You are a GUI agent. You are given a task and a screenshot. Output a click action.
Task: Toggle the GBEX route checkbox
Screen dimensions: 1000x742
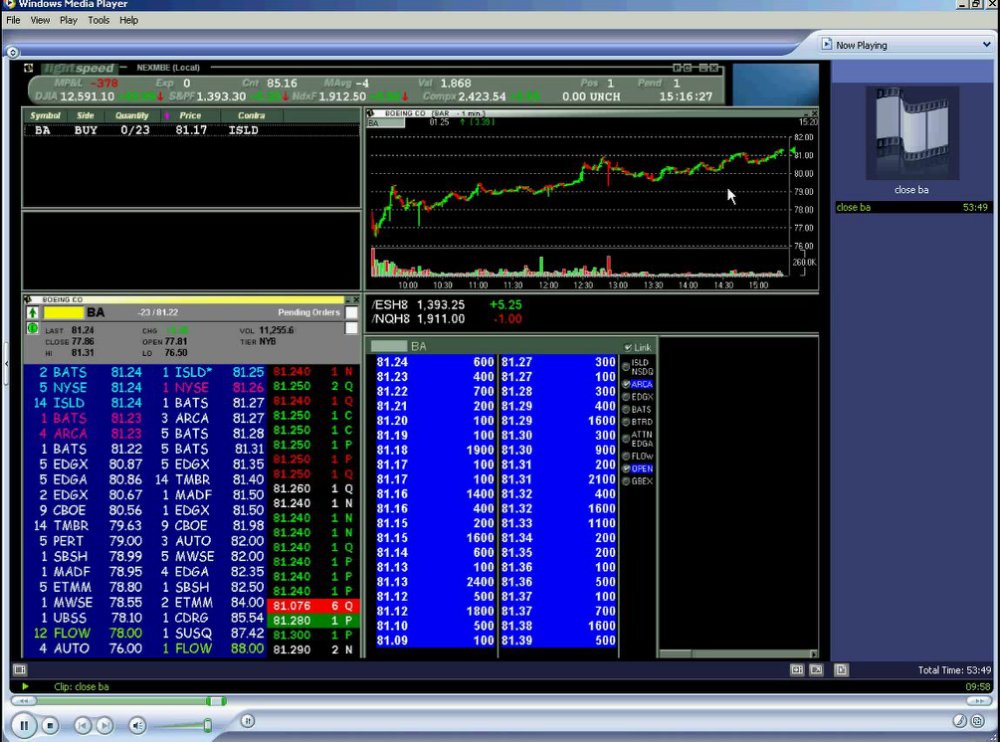click(626, 481)
